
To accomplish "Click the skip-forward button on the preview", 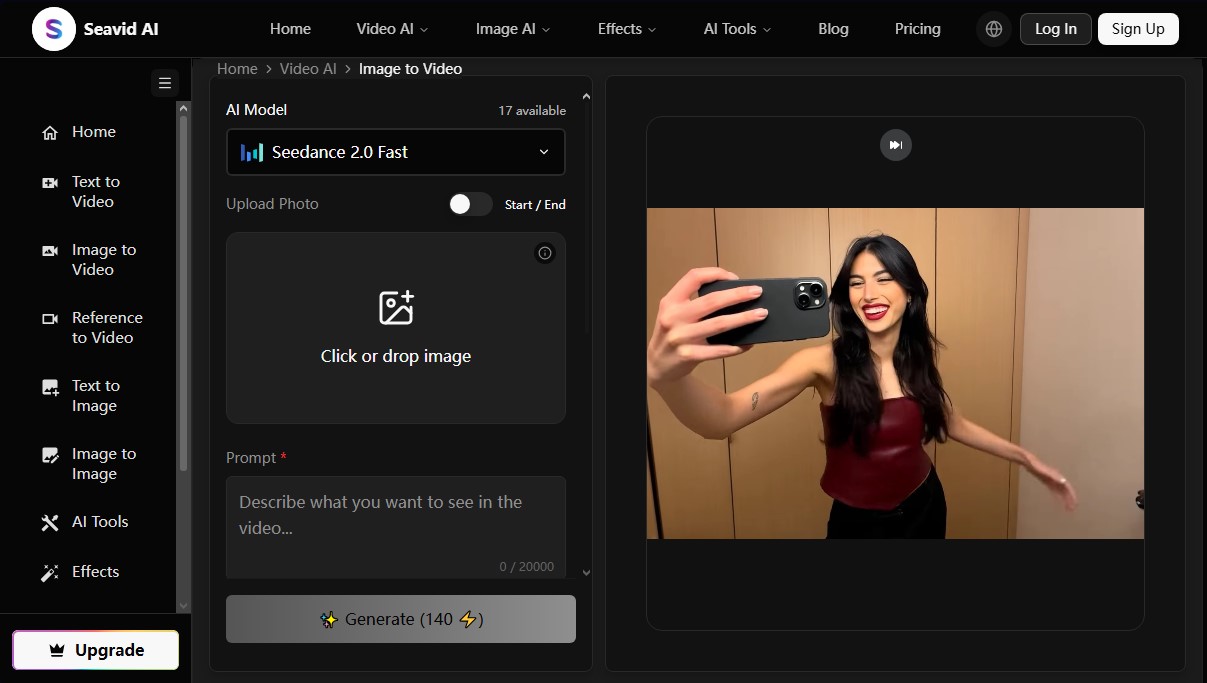I will (x=896, y=145).
